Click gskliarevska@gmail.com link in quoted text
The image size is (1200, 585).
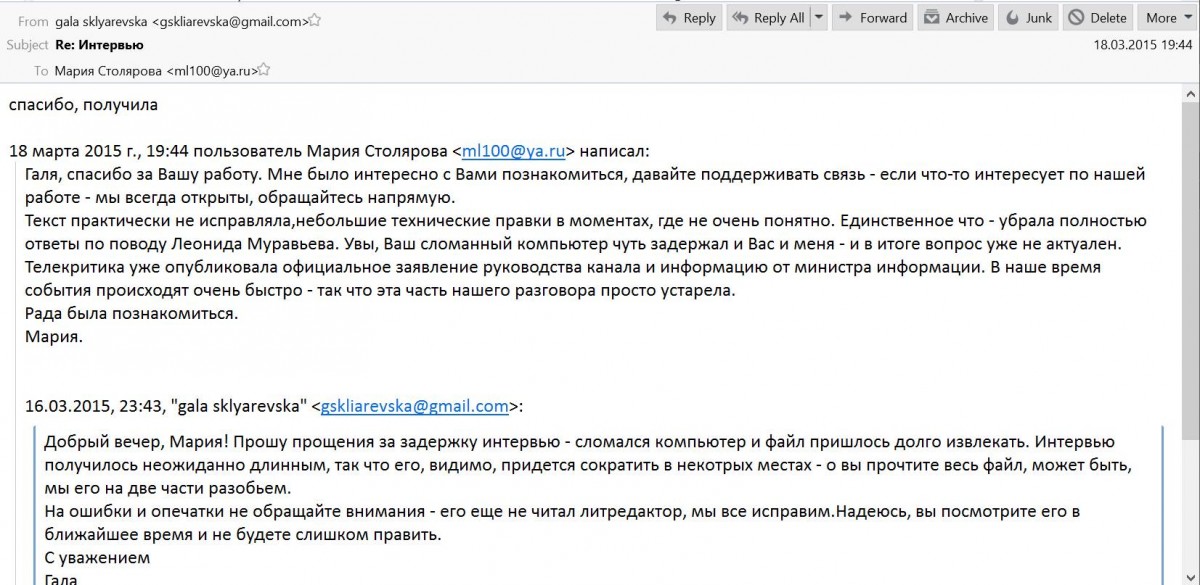(415, 406)
